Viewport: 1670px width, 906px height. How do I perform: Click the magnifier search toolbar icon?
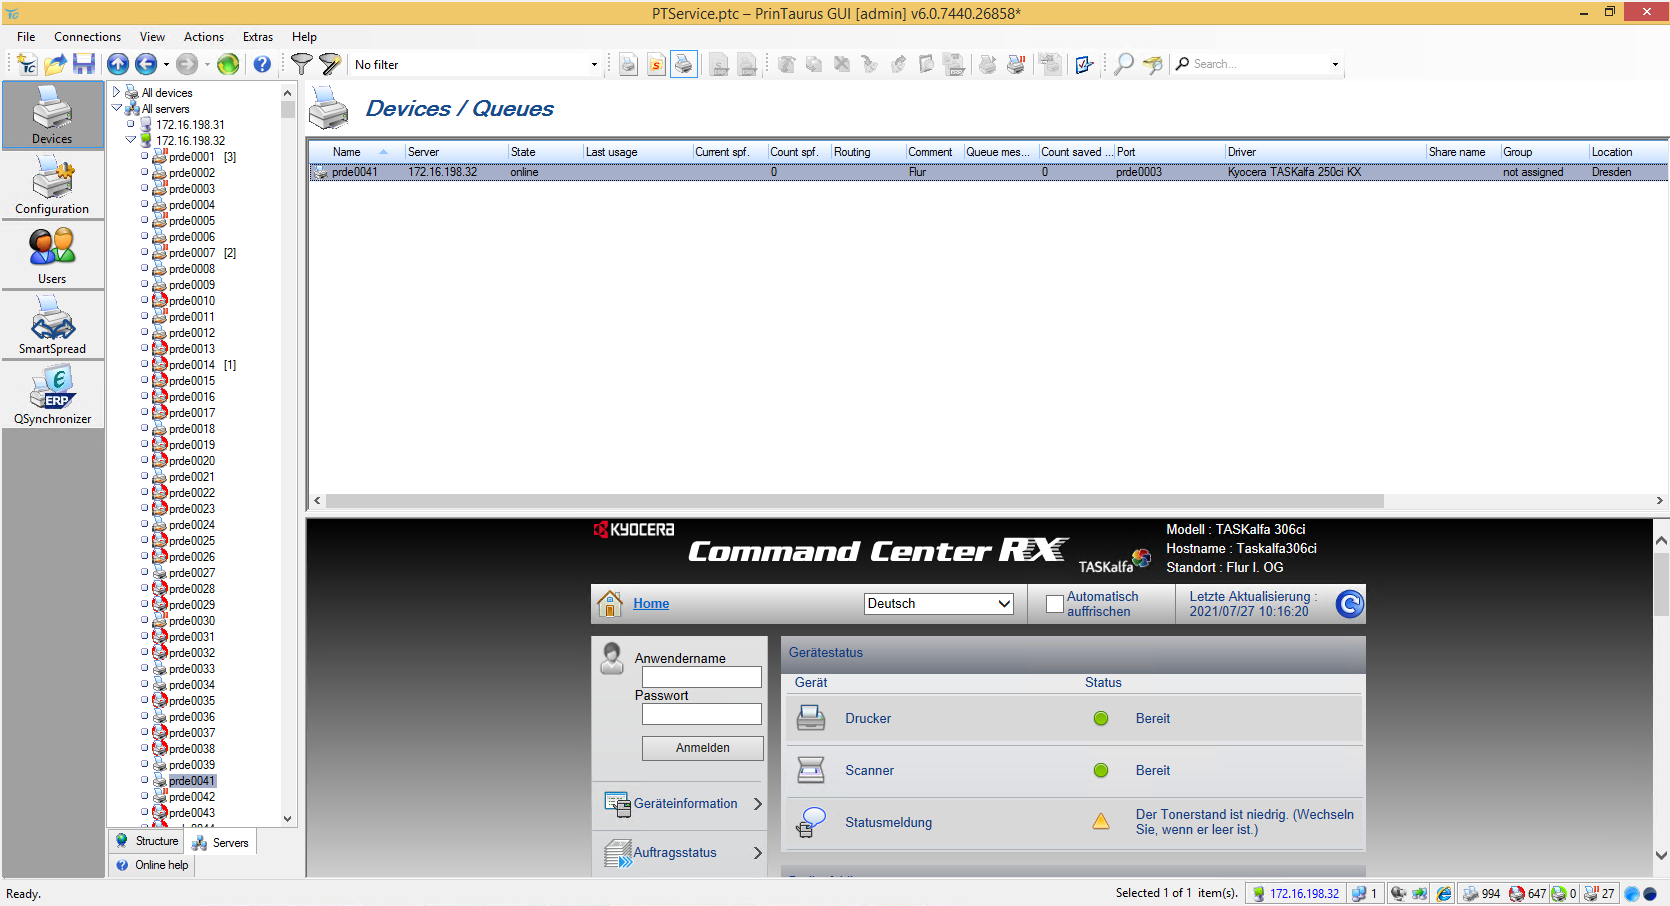[1124, 64]
